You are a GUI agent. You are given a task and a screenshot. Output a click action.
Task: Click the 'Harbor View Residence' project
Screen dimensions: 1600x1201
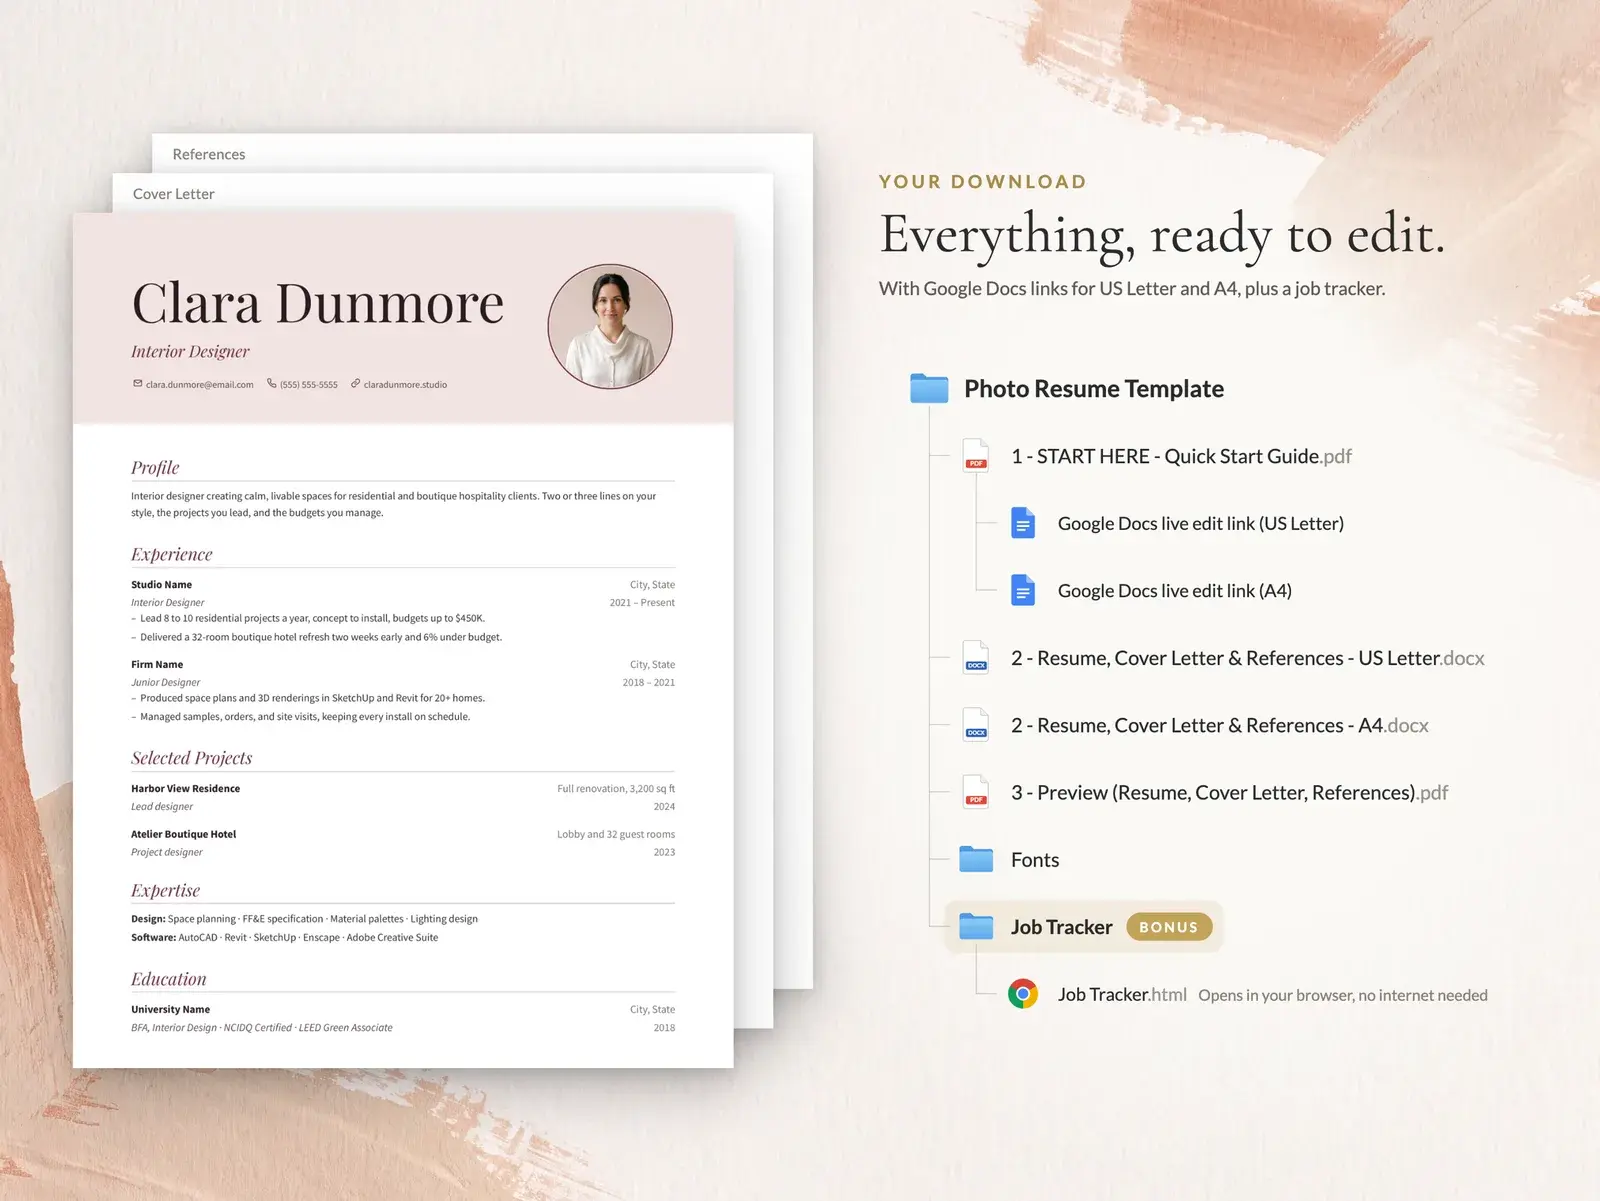tap(186, 789)
